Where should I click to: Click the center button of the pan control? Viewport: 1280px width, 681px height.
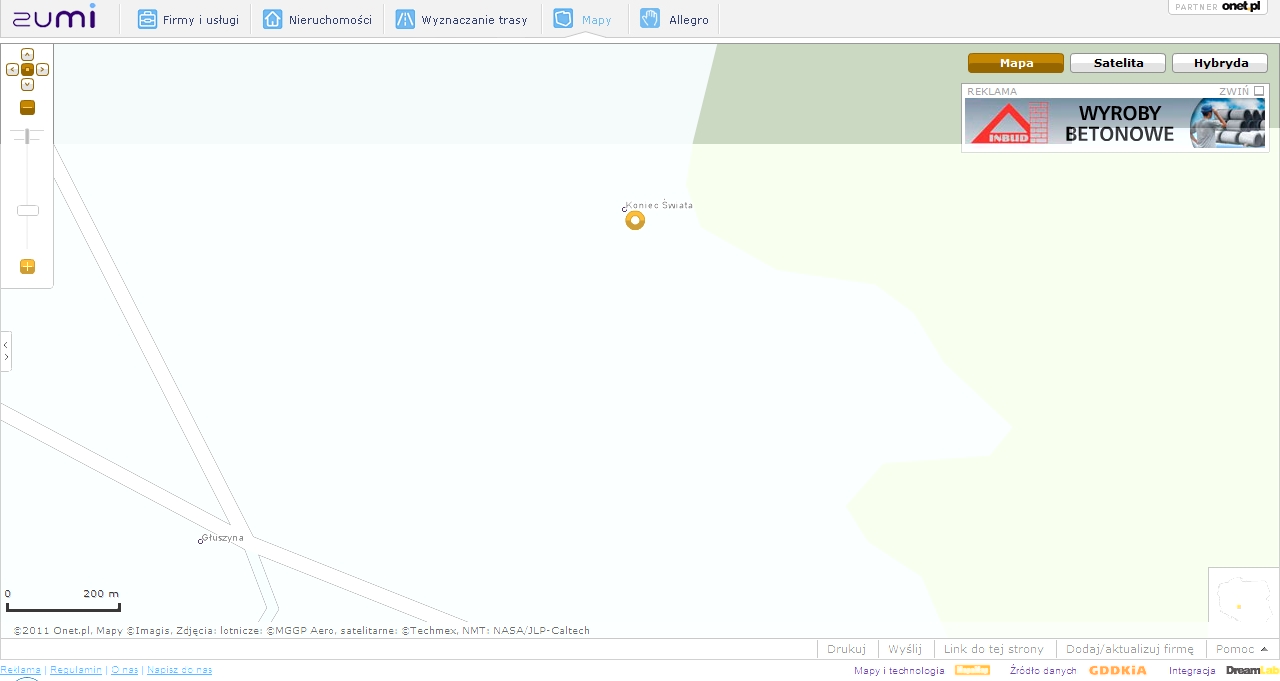coord(27,69)
